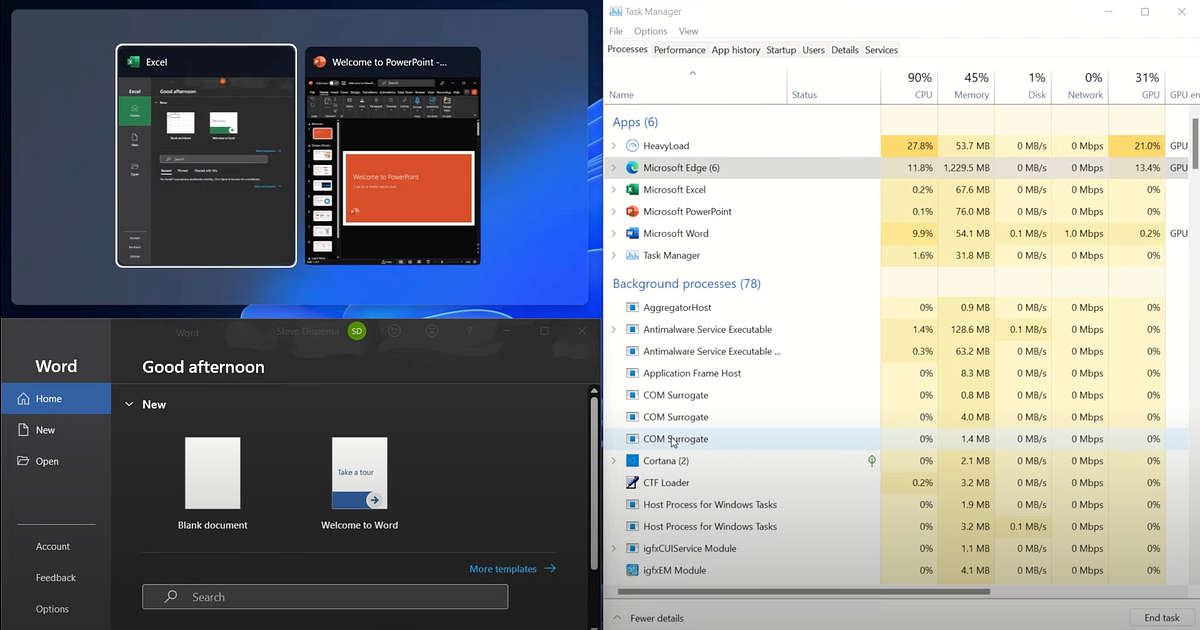The image size is (1200, 630).
Task: Click the New icon in Word sidebar
Action: tap(22, 430)
